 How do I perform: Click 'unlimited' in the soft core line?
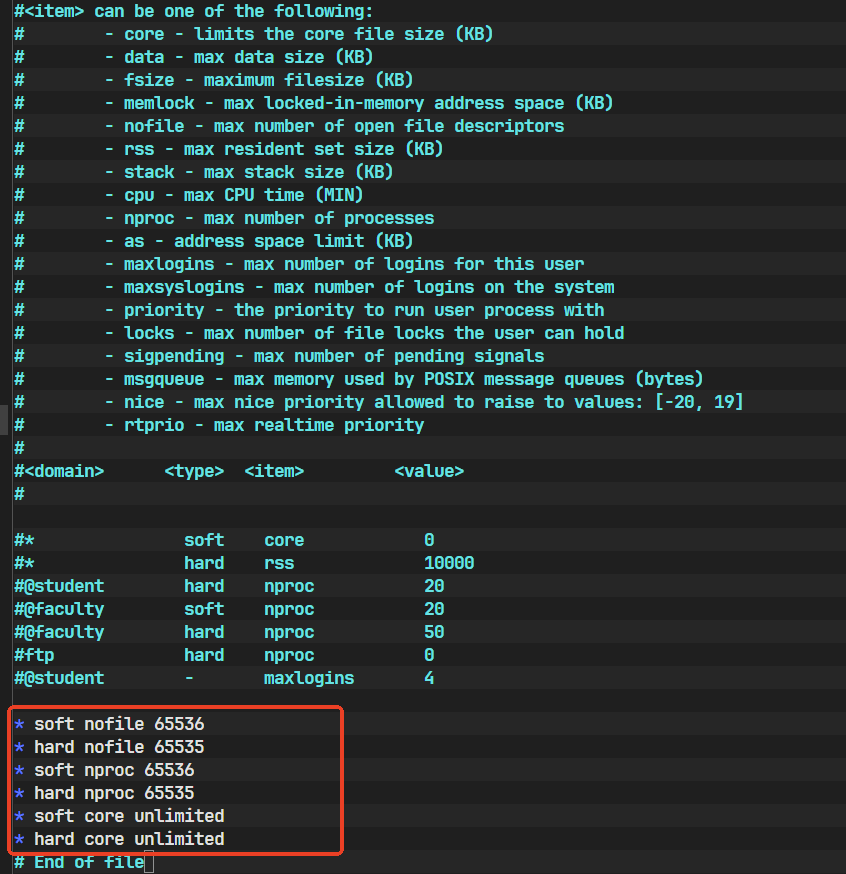[179, 816]
